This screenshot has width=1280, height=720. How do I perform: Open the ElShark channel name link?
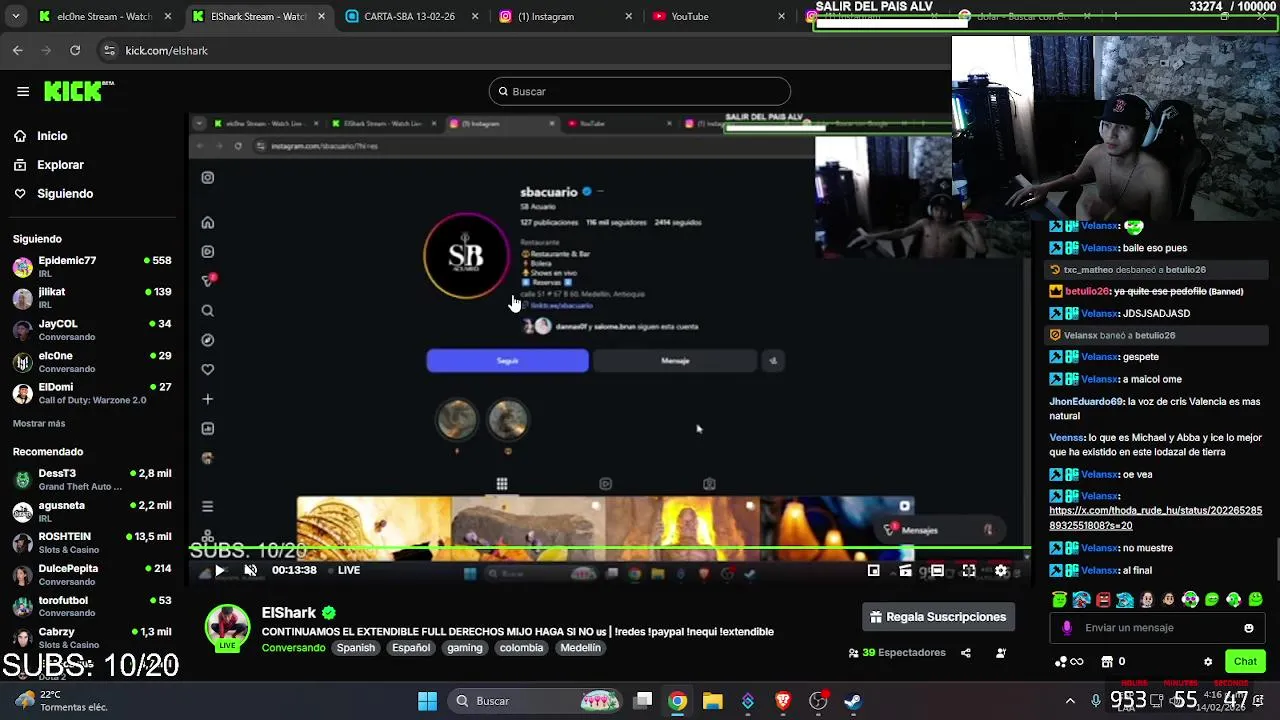tap(289, 613)
